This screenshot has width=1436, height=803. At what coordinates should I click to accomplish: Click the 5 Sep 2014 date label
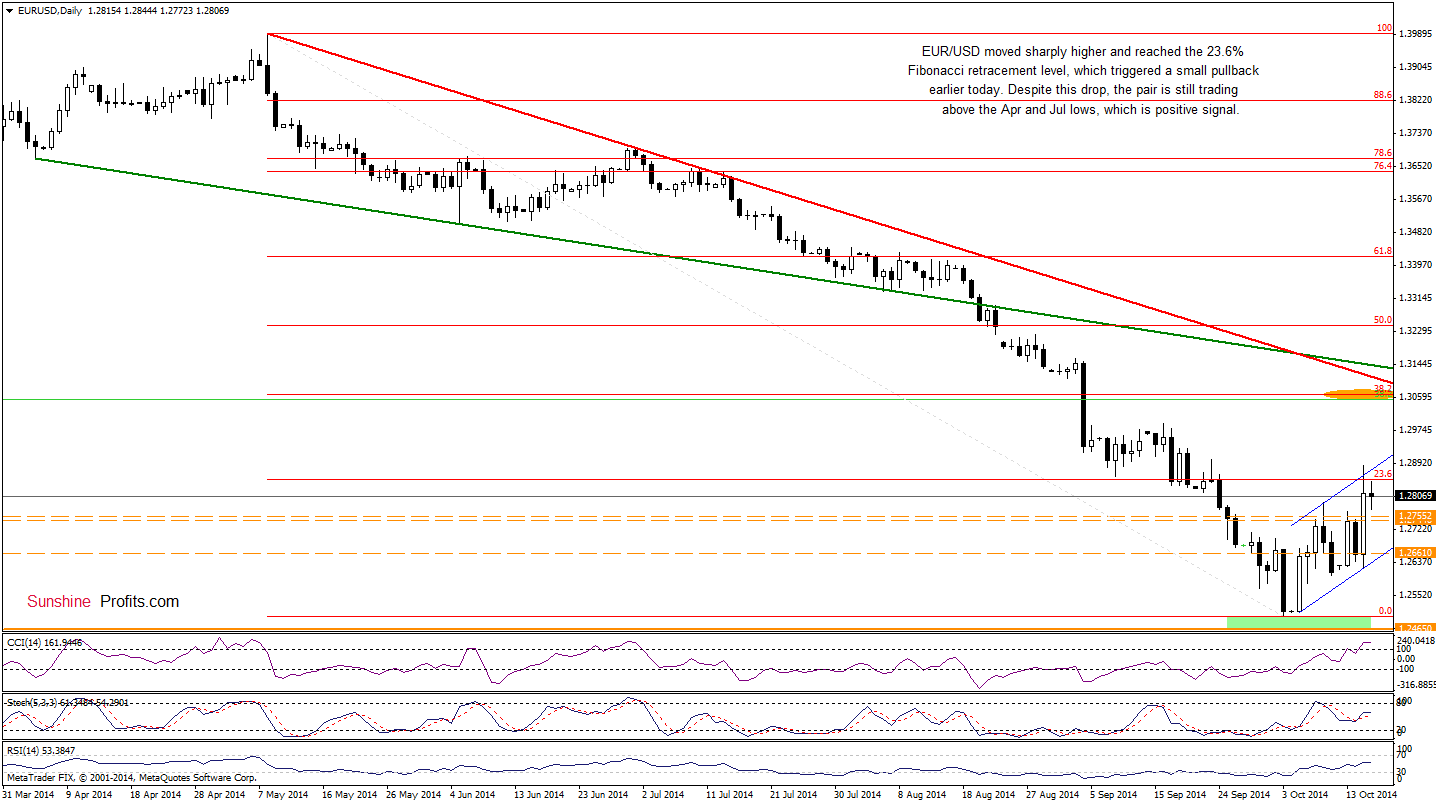point(1113,794)
